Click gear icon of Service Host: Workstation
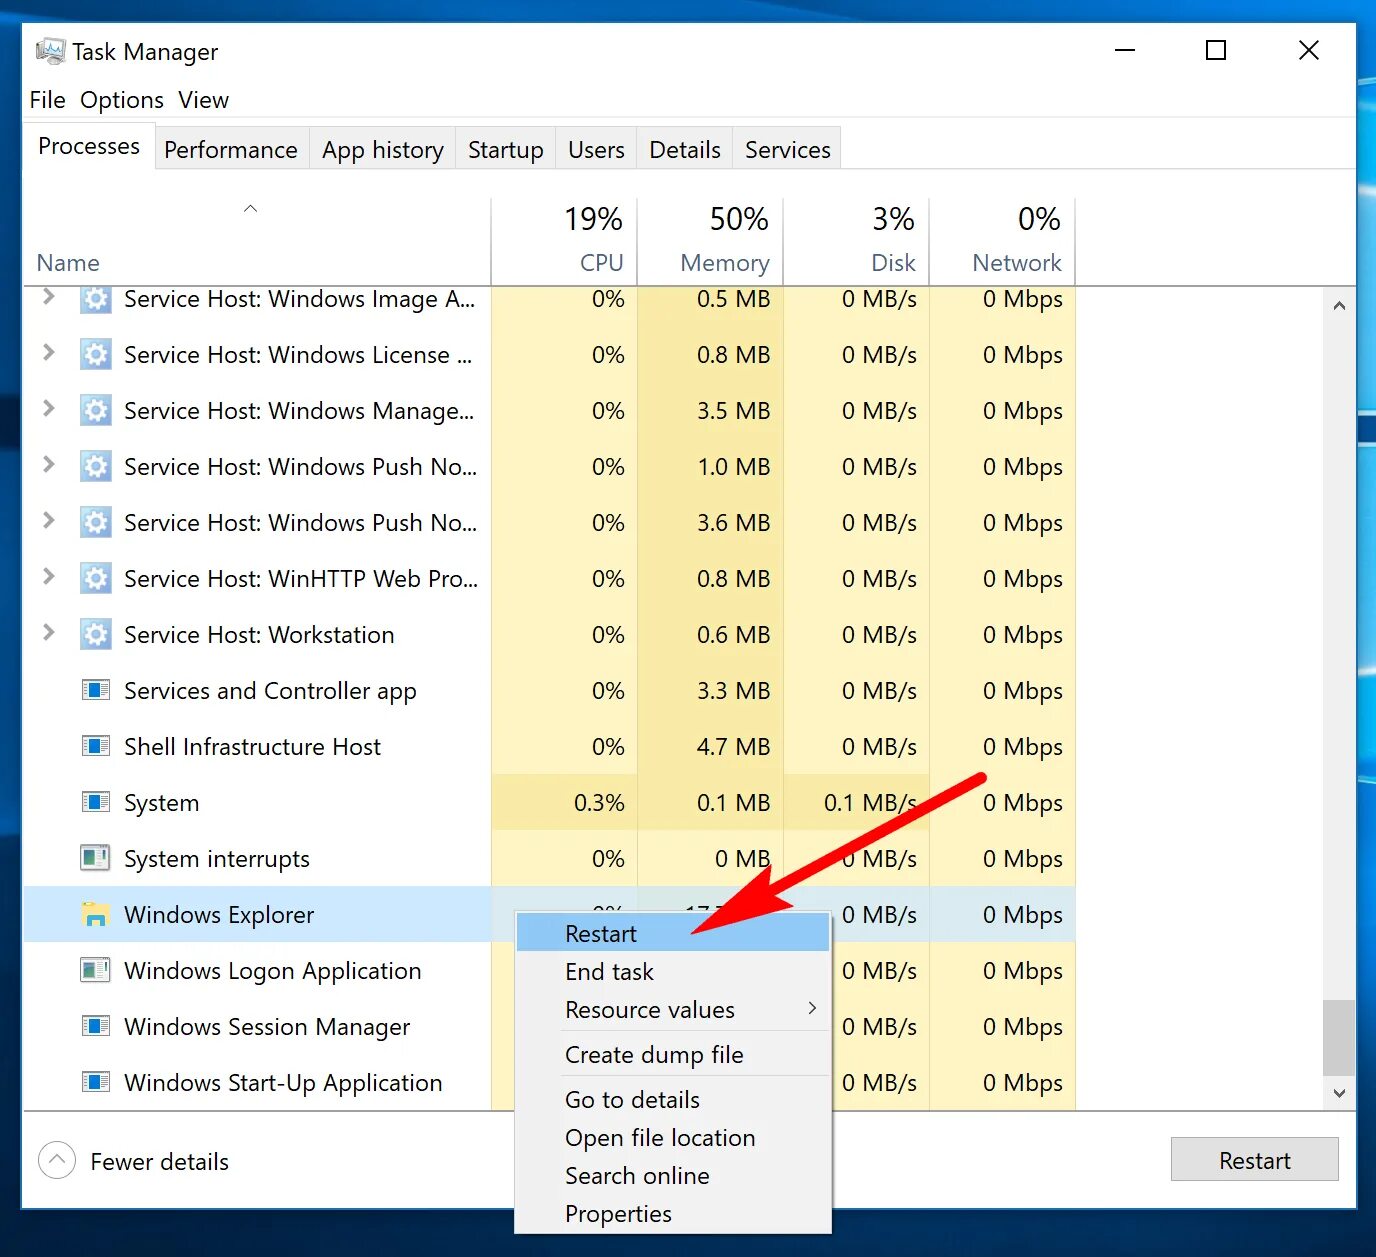Screen dimensions: 1376x1257 [x=95, y=634]
